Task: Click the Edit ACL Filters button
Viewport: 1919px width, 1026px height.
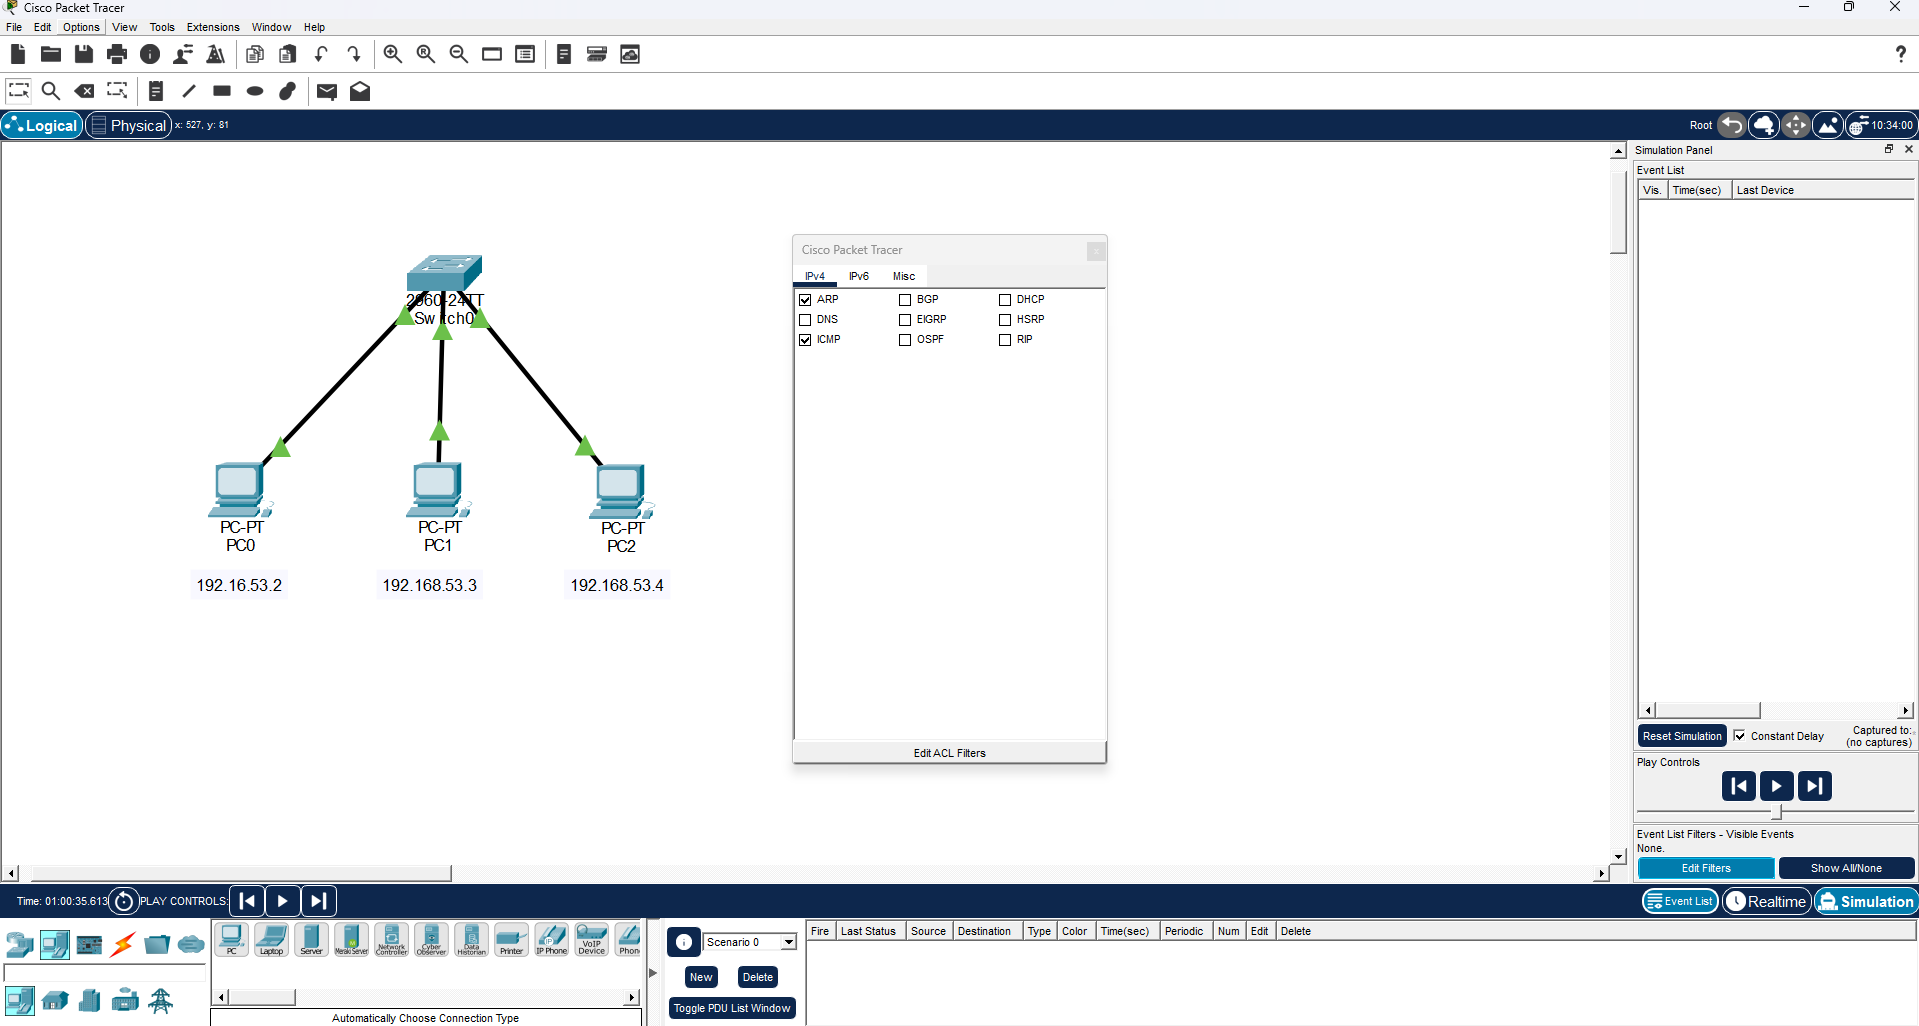Action: [x=949, y=753]
